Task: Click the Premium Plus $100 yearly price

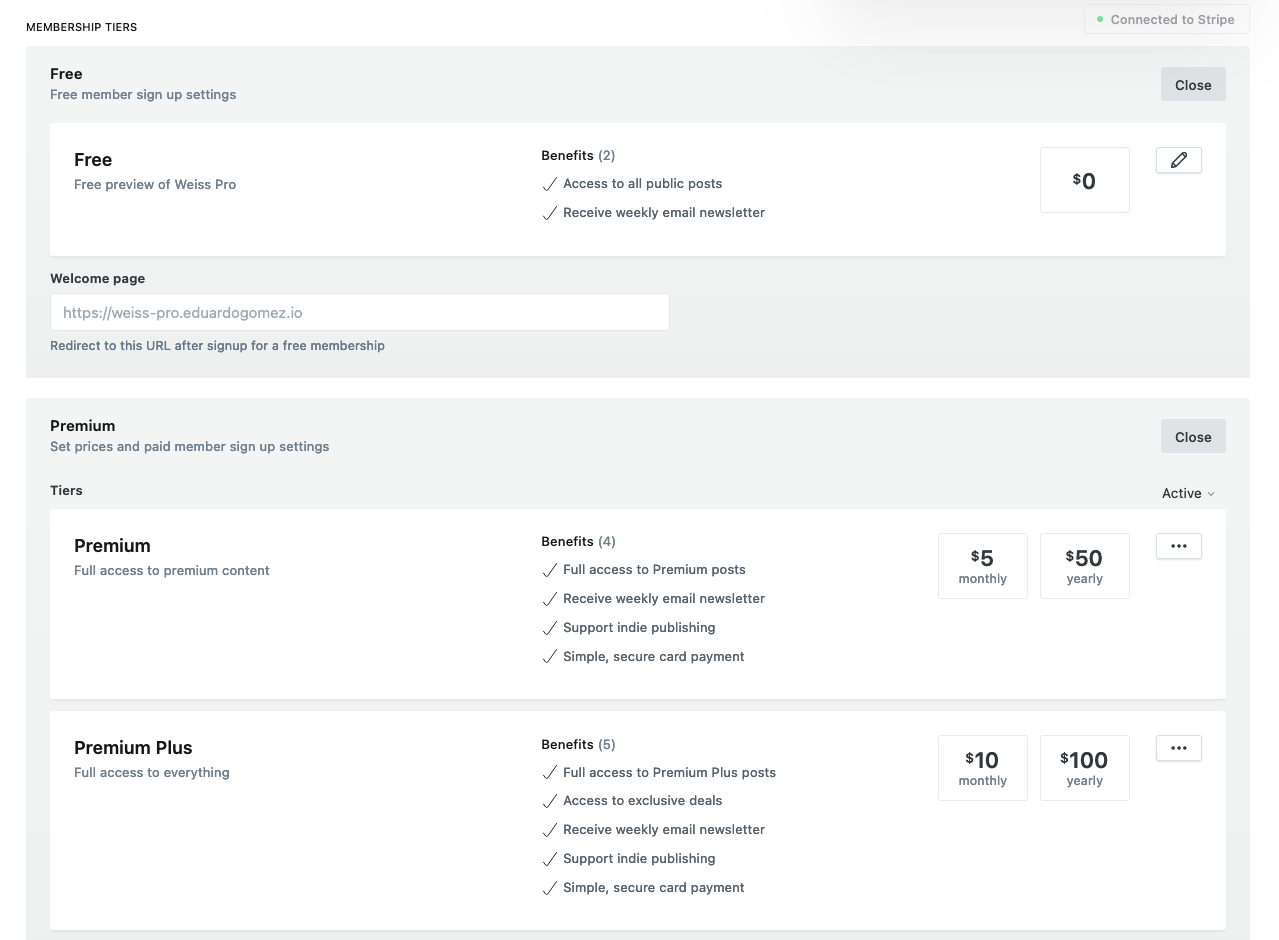Action: (1085, 768)
